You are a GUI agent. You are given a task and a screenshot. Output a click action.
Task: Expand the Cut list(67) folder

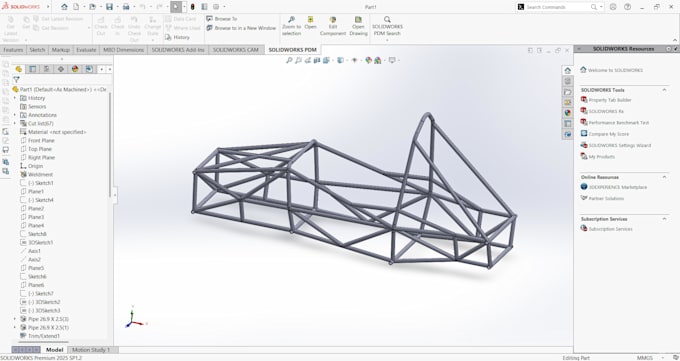[x=15, y=124]
